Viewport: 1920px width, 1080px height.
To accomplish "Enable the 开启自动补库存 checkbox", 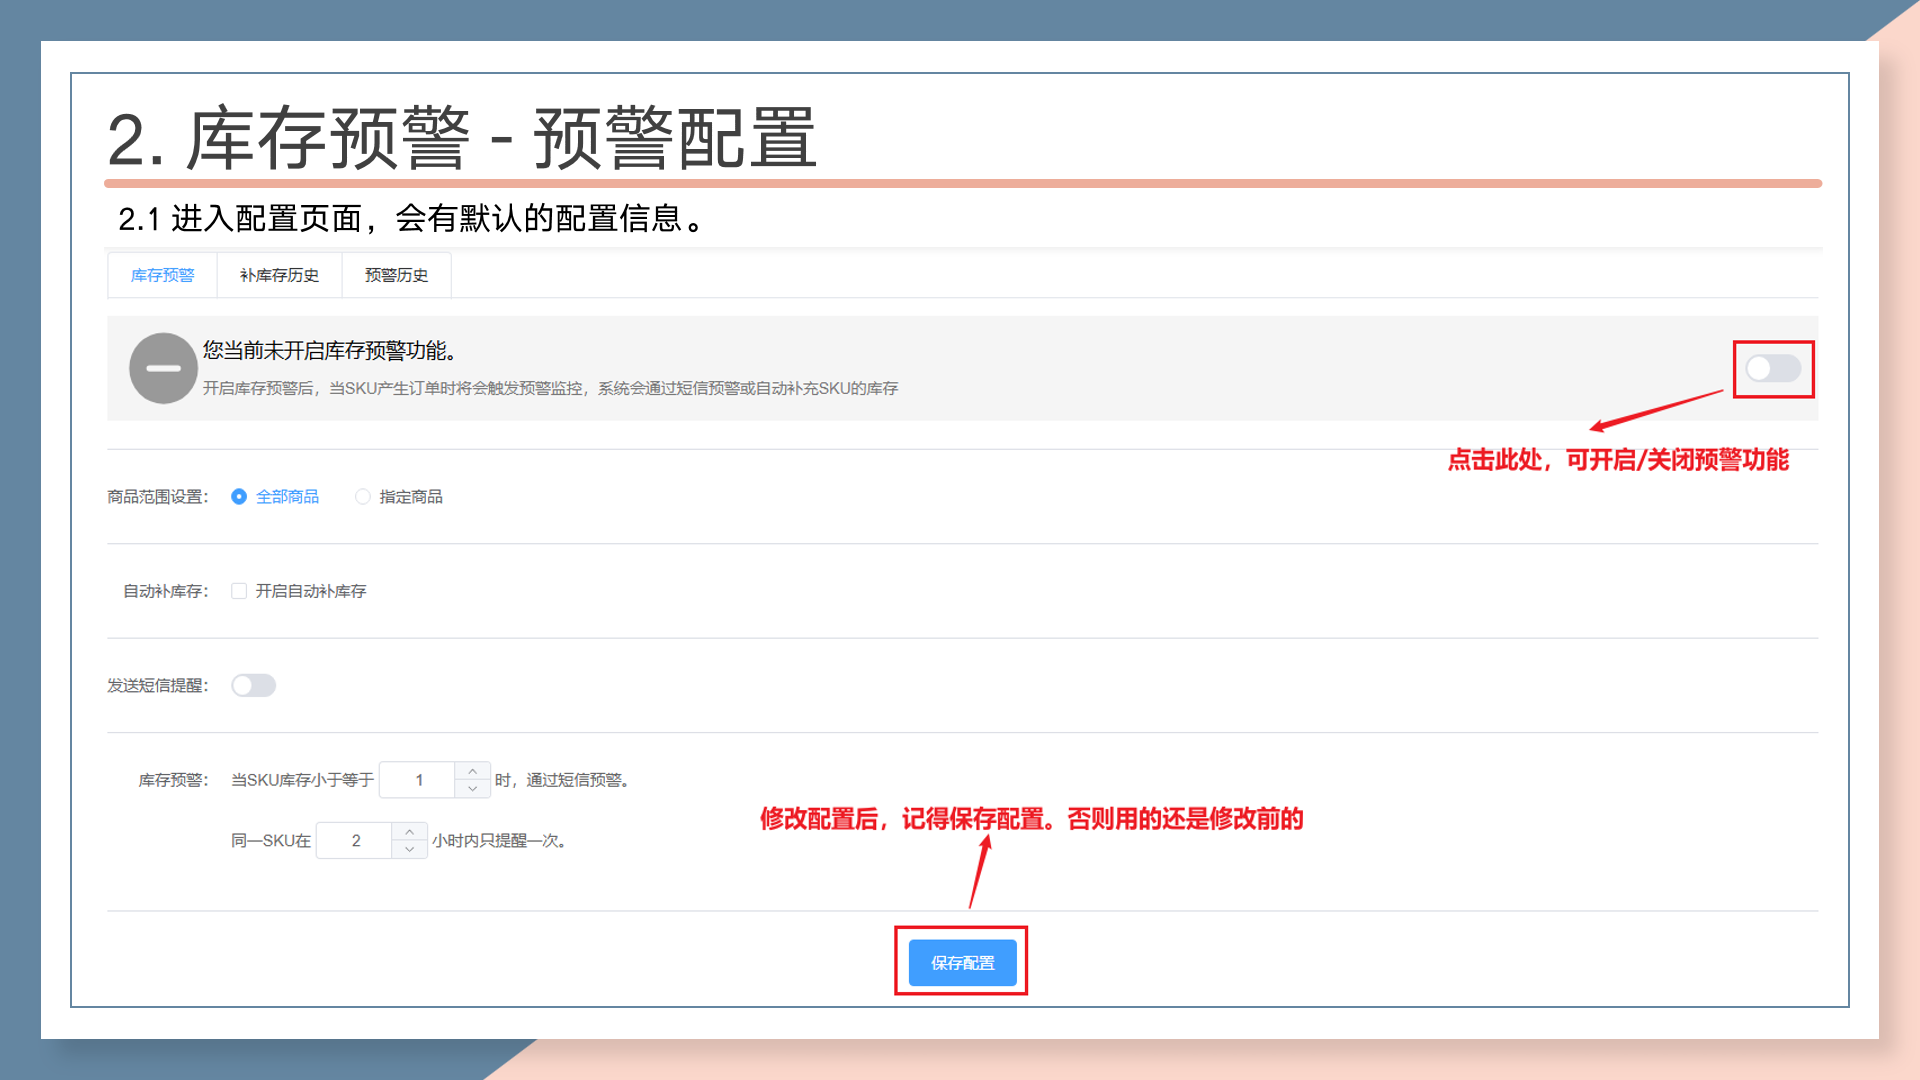I will pyautogui.click(x=239, y=591).
